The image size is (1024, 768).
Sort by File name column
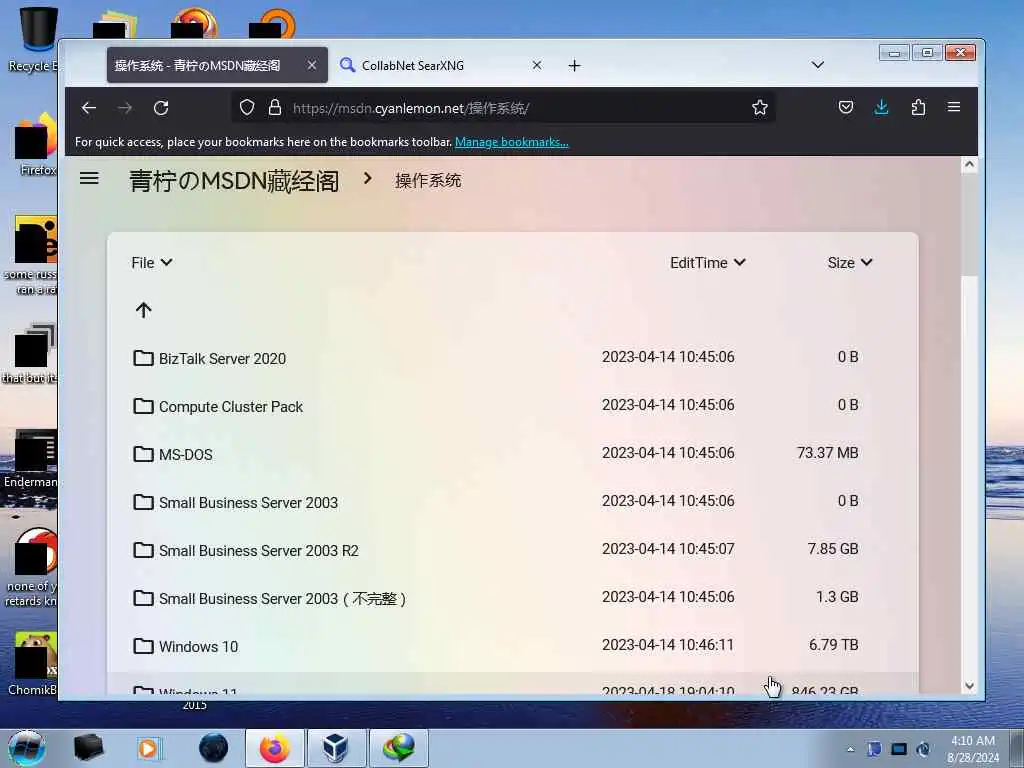152,263
